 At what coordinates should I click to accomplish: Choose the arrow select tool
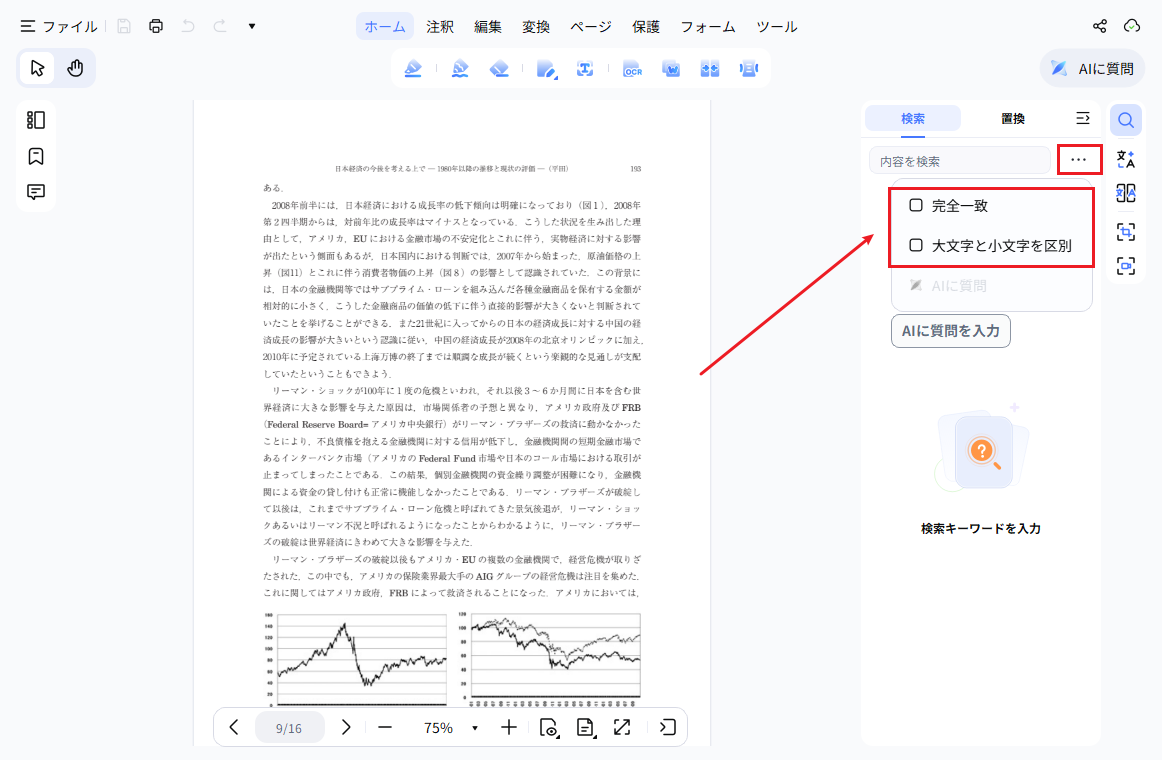pos(37,68)
